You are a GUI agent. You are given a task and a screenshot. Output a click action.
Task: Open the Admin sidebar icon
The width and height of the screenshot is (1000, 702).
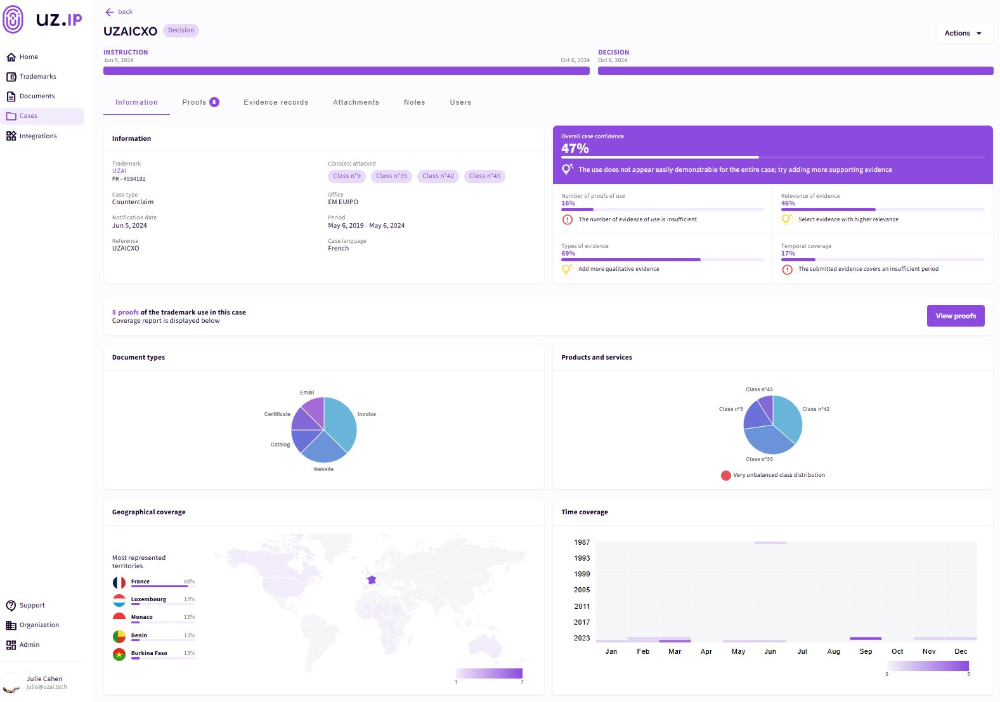pos(11,645)
